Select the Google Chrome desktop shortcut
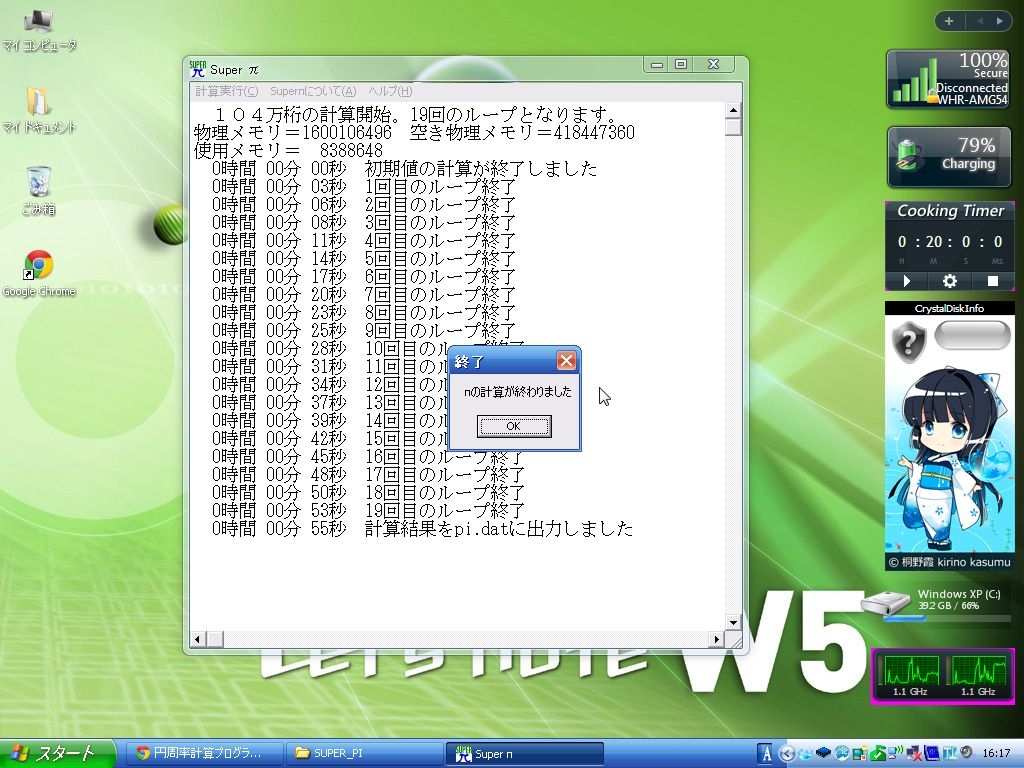 point(39,274)
